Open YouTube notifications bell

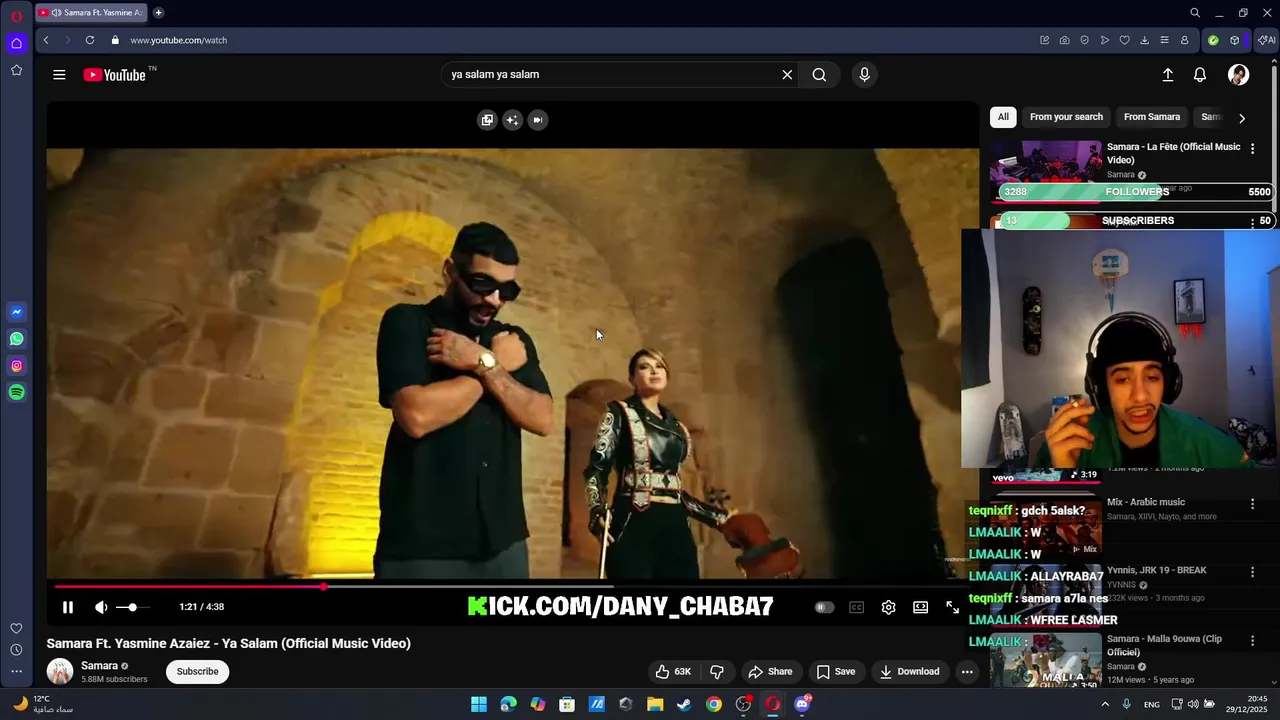(x=1200, y=74)
